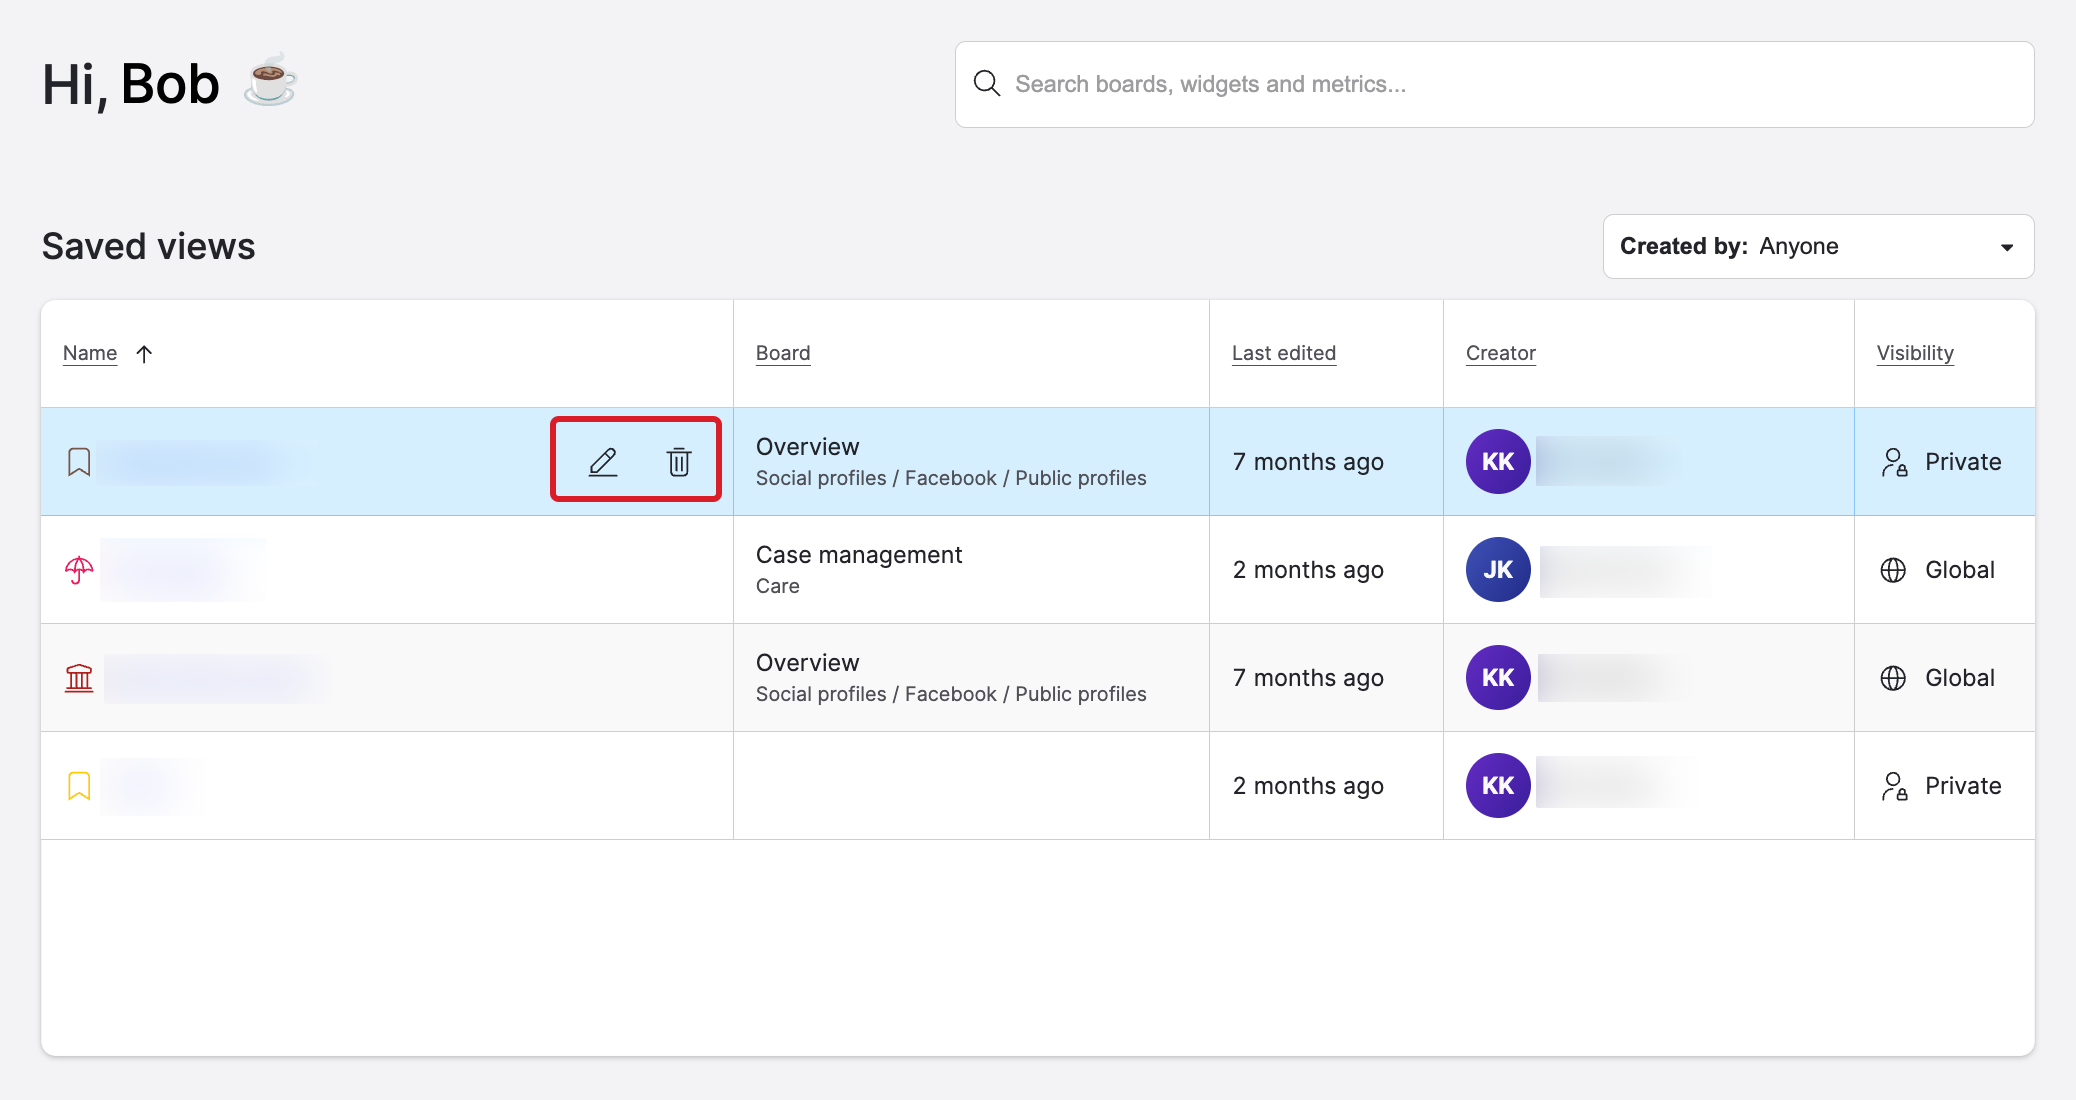The height and width of the screenshot is (1100, 2076).
Task: Click the globe icon beside Case management's Global
Action: point(1893,570)
